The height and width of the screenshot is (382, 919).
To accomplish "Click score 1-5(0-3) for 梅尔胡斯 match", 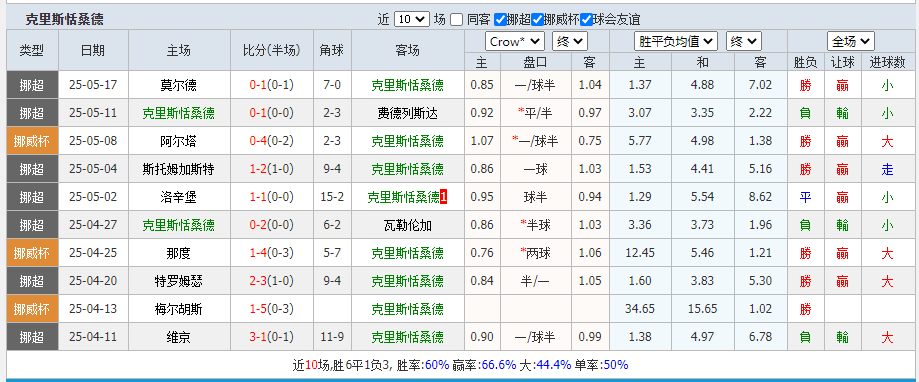I will tap(271, 308).
